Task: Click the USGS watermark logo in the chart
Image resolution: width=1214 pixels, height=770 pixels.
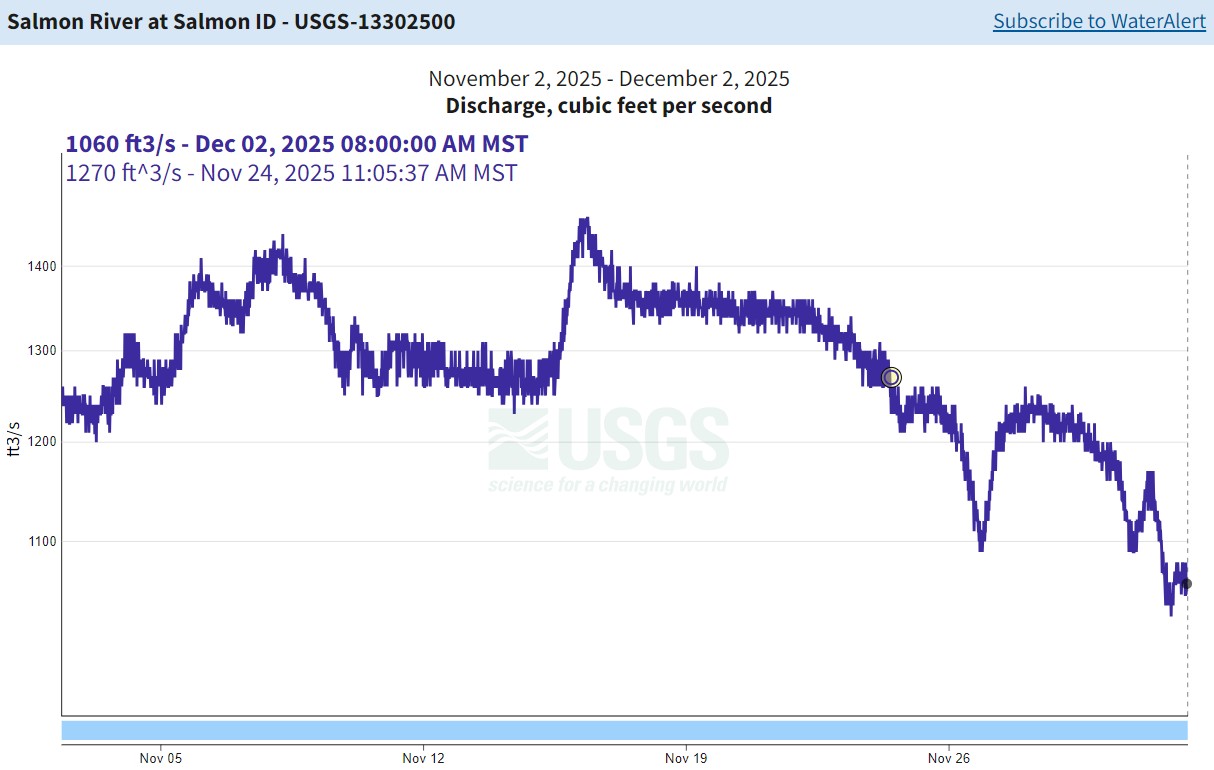Action: [x=608, y=449]
